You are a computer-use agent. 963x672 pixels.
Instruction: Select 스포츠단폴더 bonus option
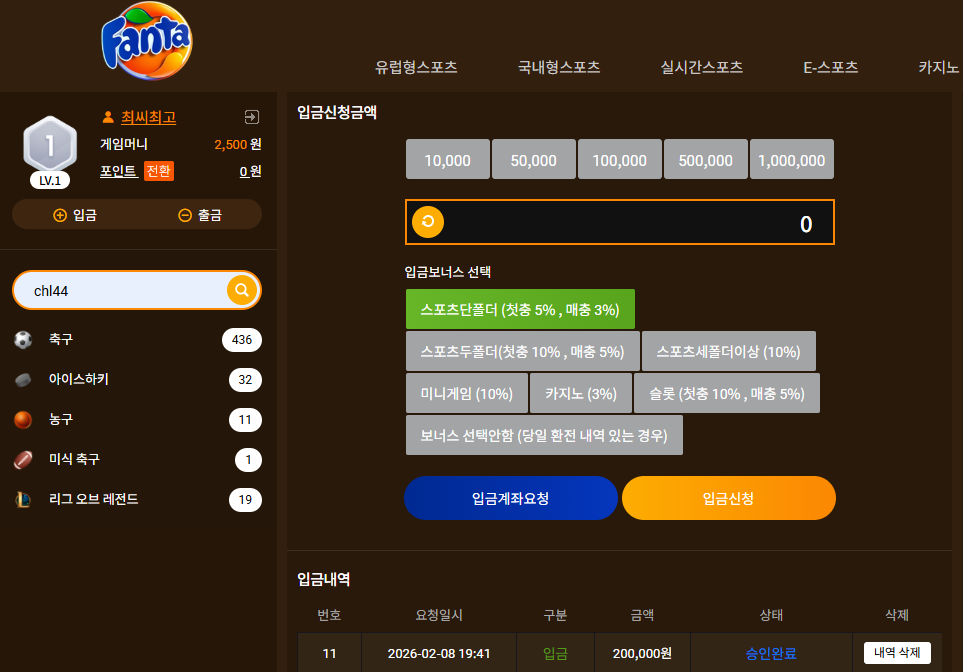[x=520, y=309]
